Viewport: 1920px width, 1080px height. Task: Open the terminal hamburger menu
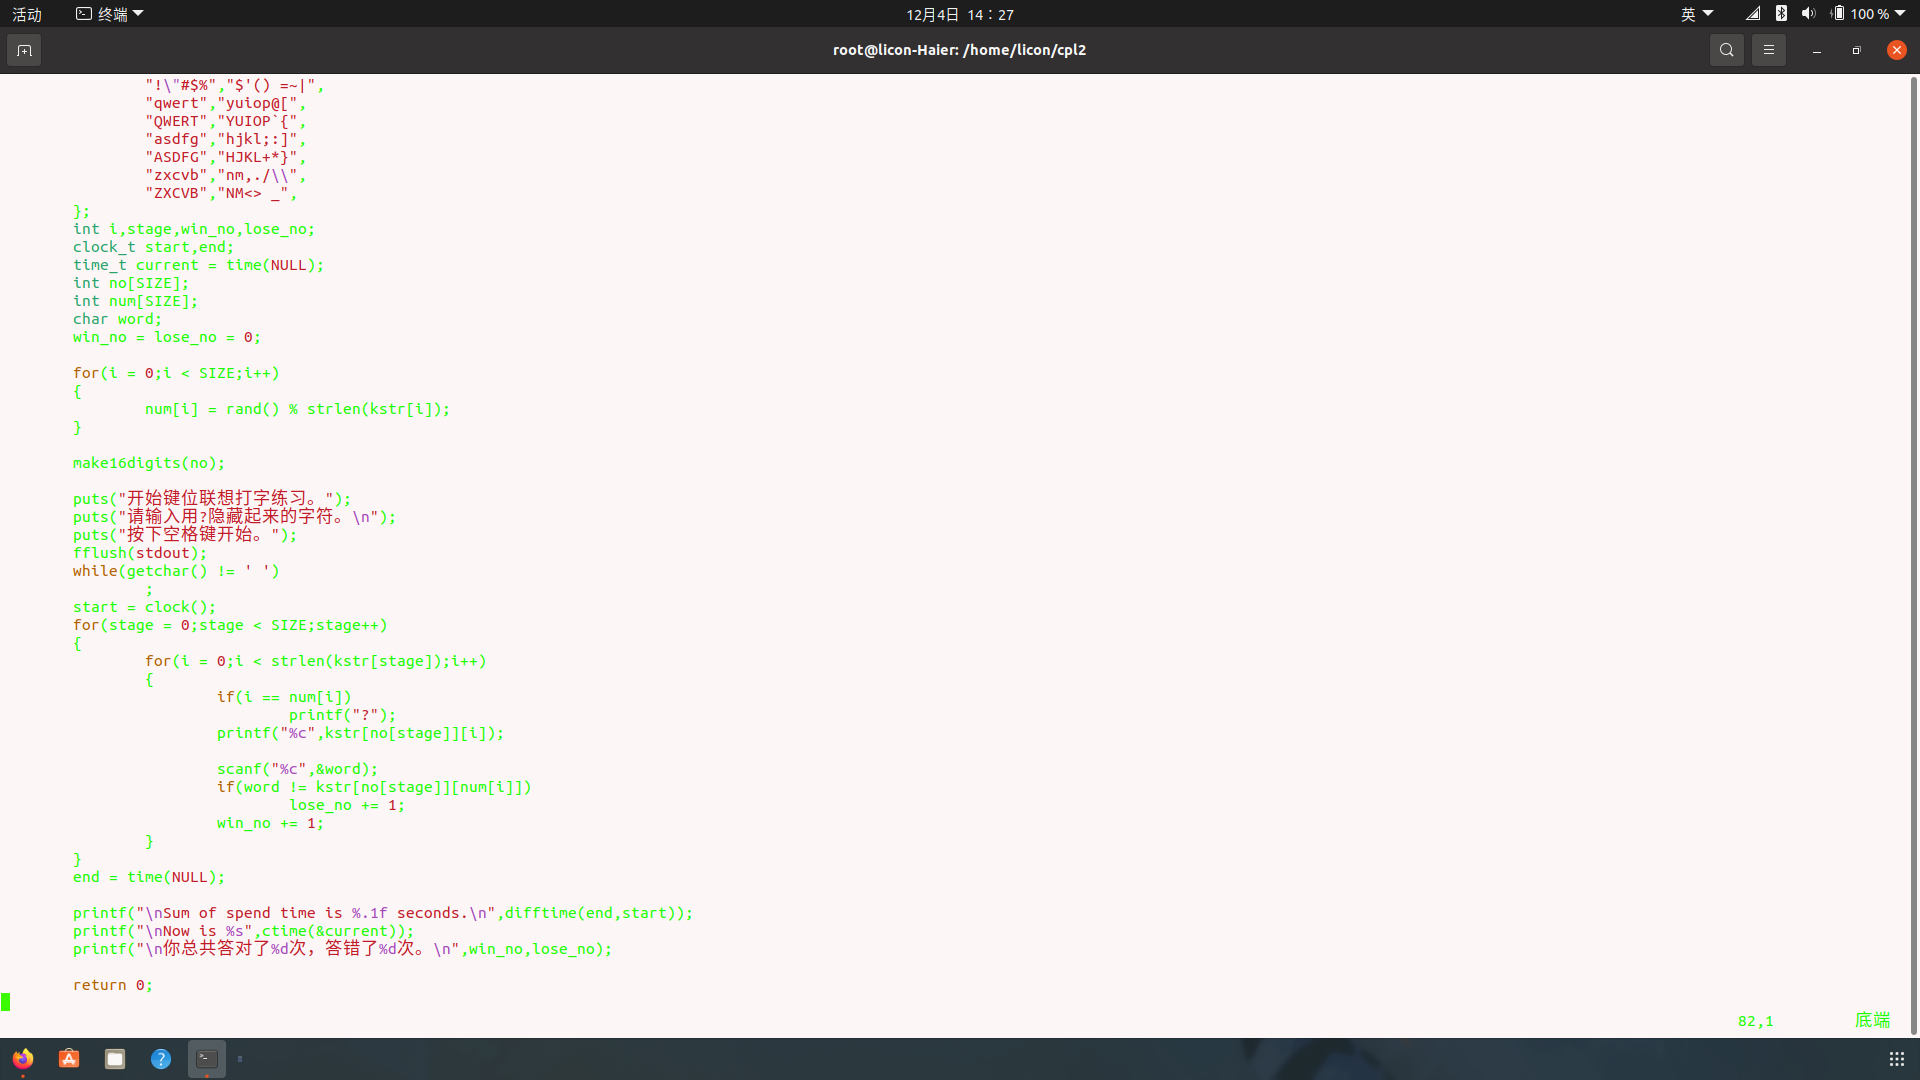[x=1768, y=50]
